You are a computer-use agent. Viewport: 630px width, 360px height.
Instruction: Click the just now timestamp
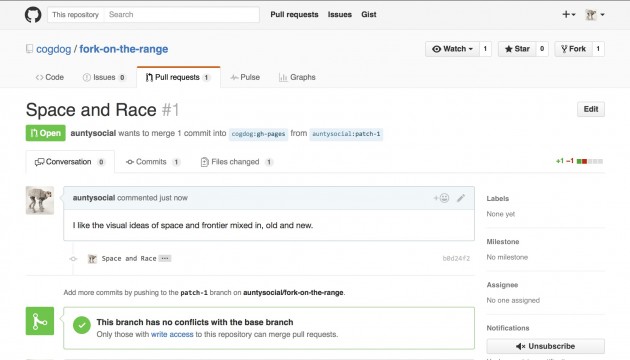173,198
